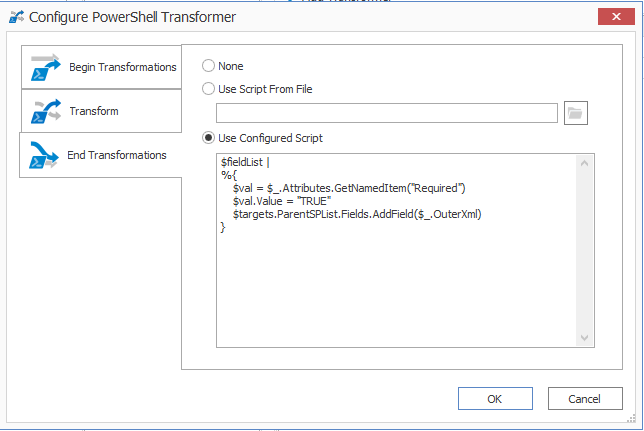Select Use Configured Script radio button
Screen dimensions: 644x431
pos(208,138)
